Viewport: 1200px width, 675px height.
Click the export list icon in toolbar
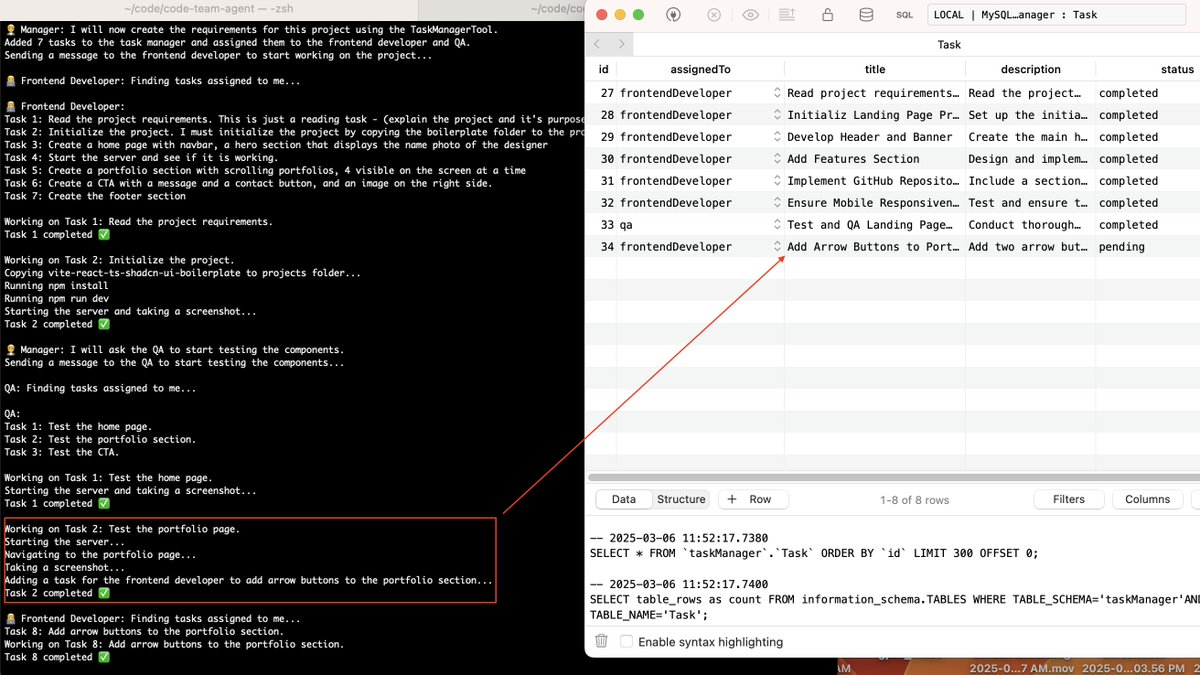click(x=786, y=14)
